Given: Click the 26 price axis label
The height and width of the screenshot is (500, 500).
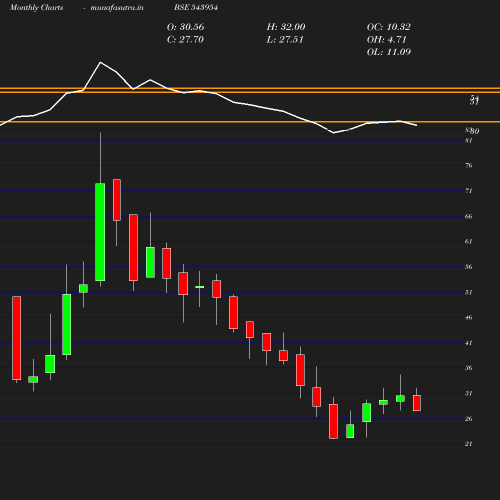Looking at the screenshot, I should click(x=469, y=419).
